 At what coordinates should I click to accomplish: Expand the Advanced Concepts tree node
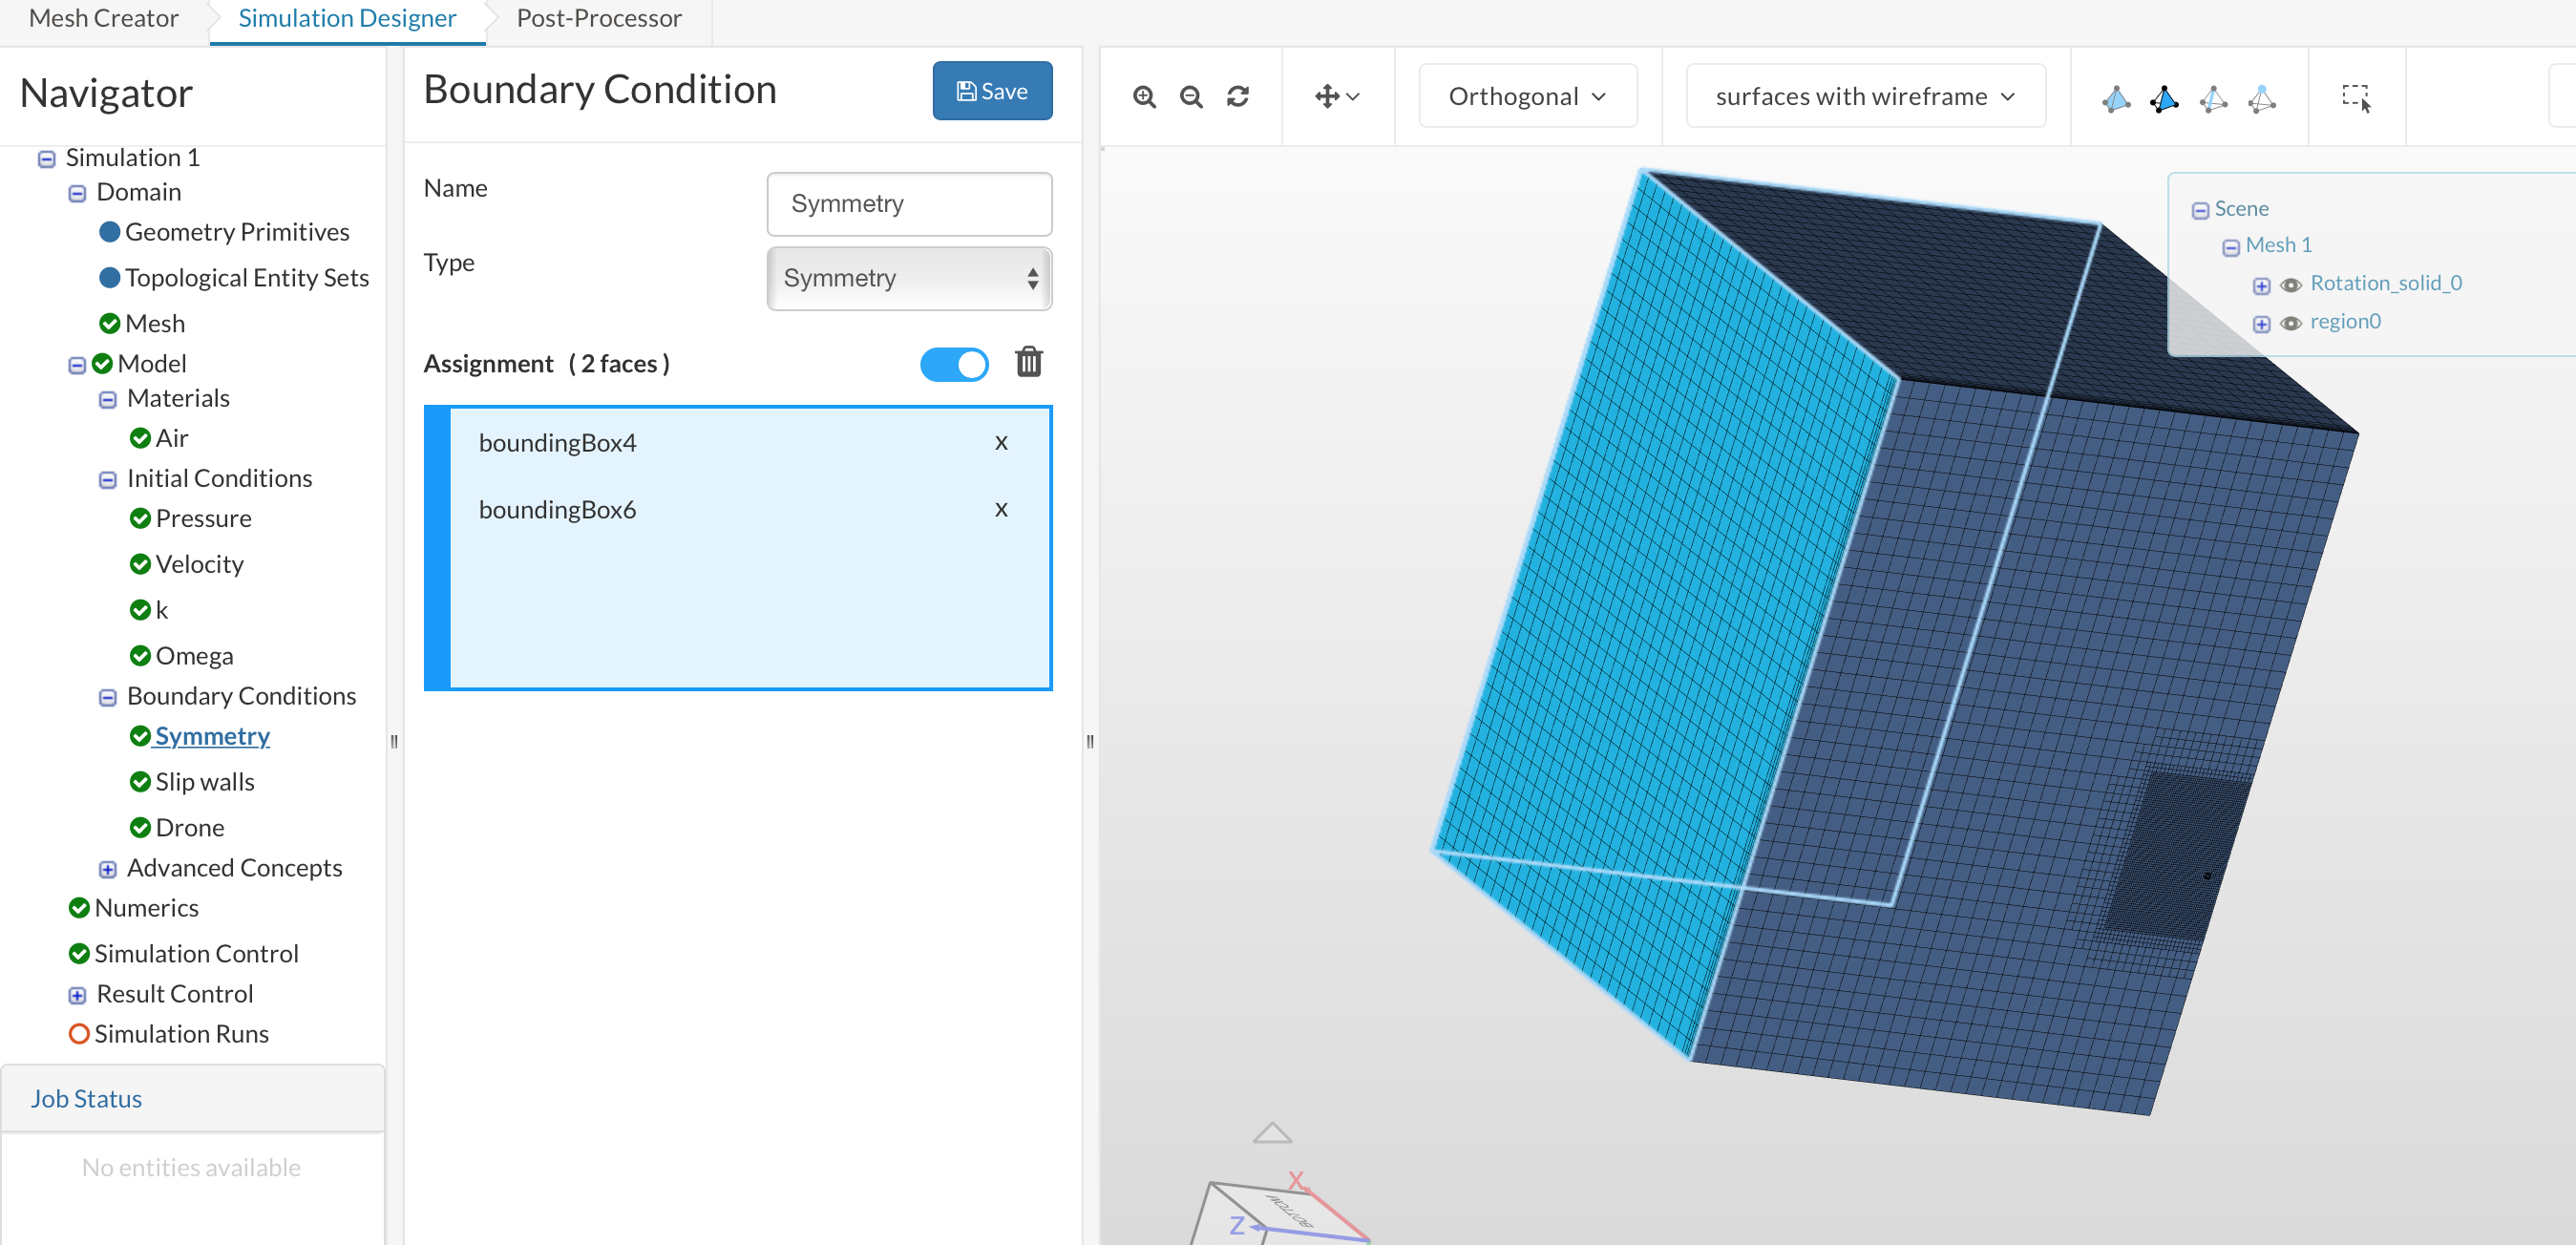(x=108, y=869)
